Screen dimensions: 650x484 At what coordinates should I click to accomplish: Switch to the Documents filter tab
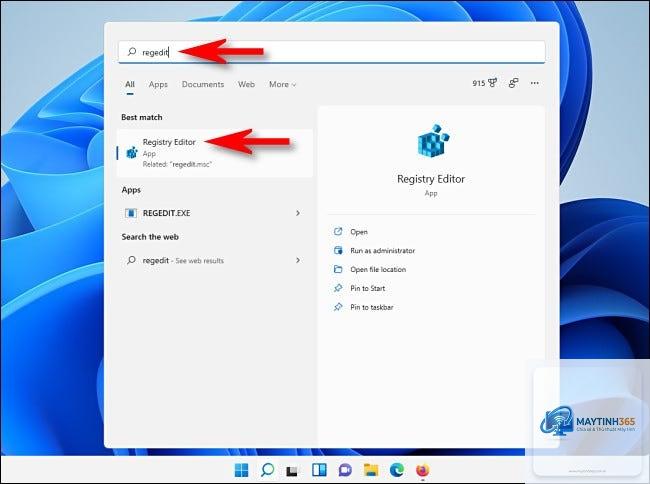tap(203, 84)
